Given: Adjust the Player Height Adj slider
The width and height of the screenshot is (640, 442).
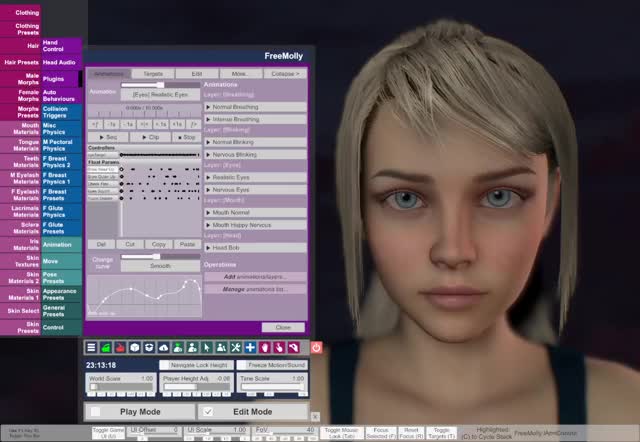Looking at the screenshot, I should pyautogui.click(x=197, y=386).
